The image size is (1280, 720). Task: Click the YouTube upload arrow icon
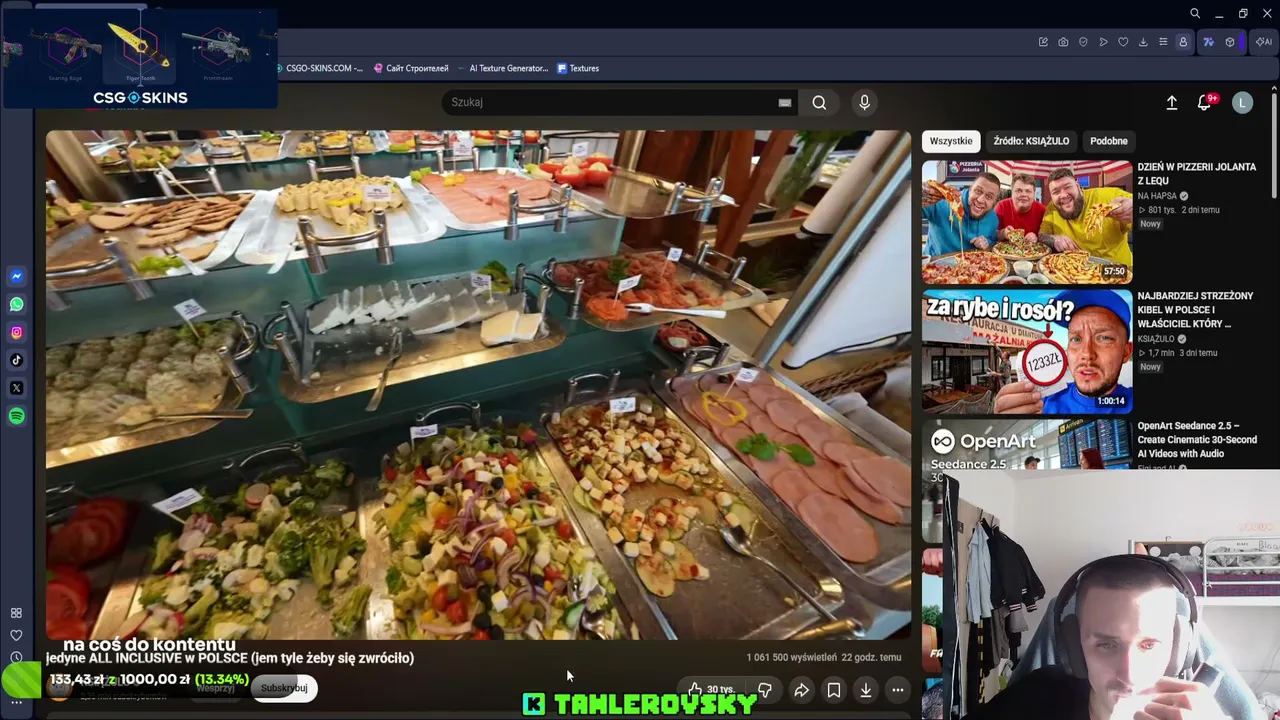[1172, 102]
